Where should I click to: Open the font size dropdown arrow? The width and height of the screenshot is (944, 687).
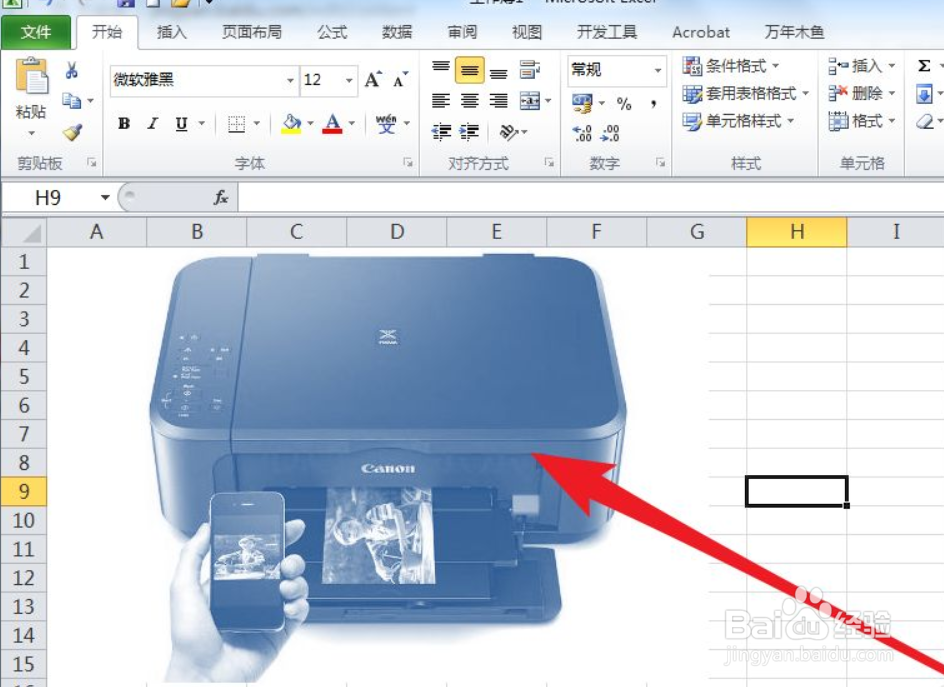349,80
